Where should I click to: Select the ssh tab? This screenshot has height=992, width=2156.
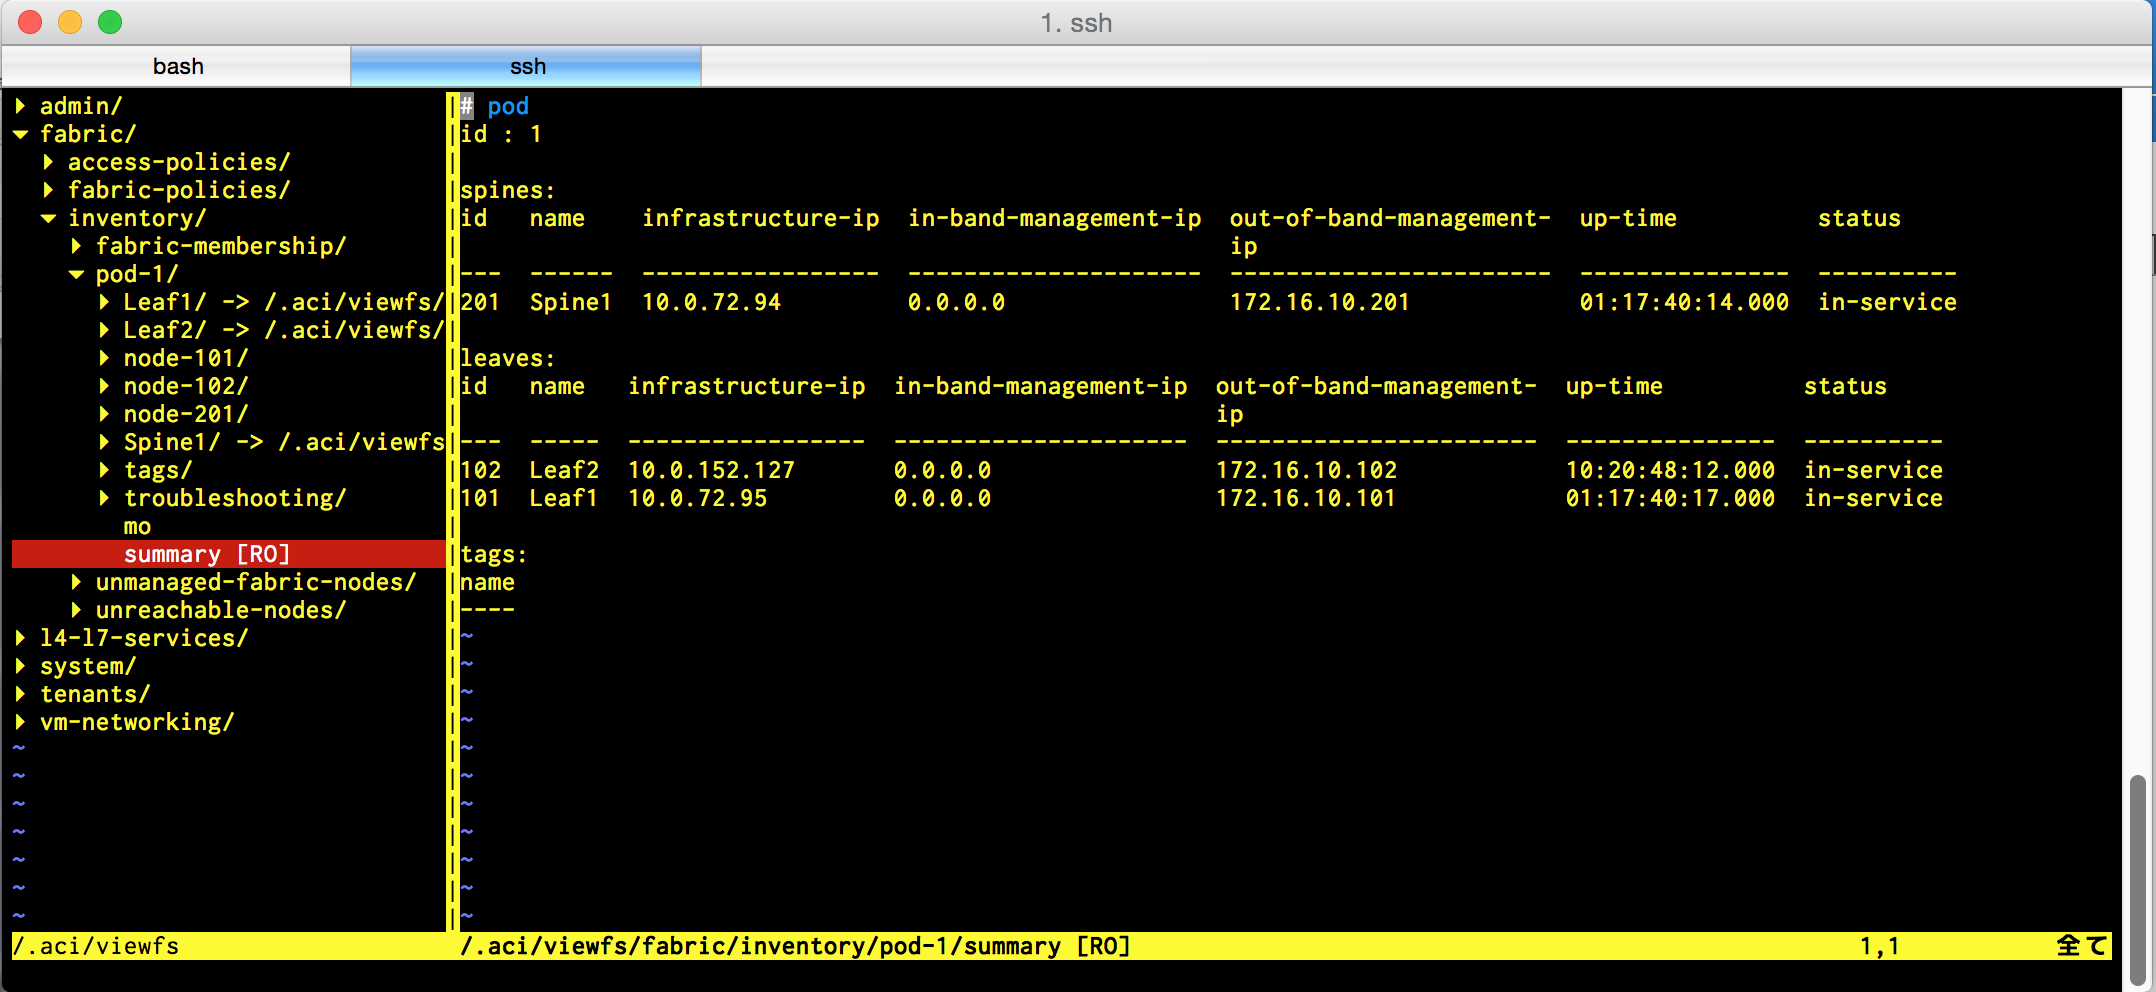click(526, 67)
